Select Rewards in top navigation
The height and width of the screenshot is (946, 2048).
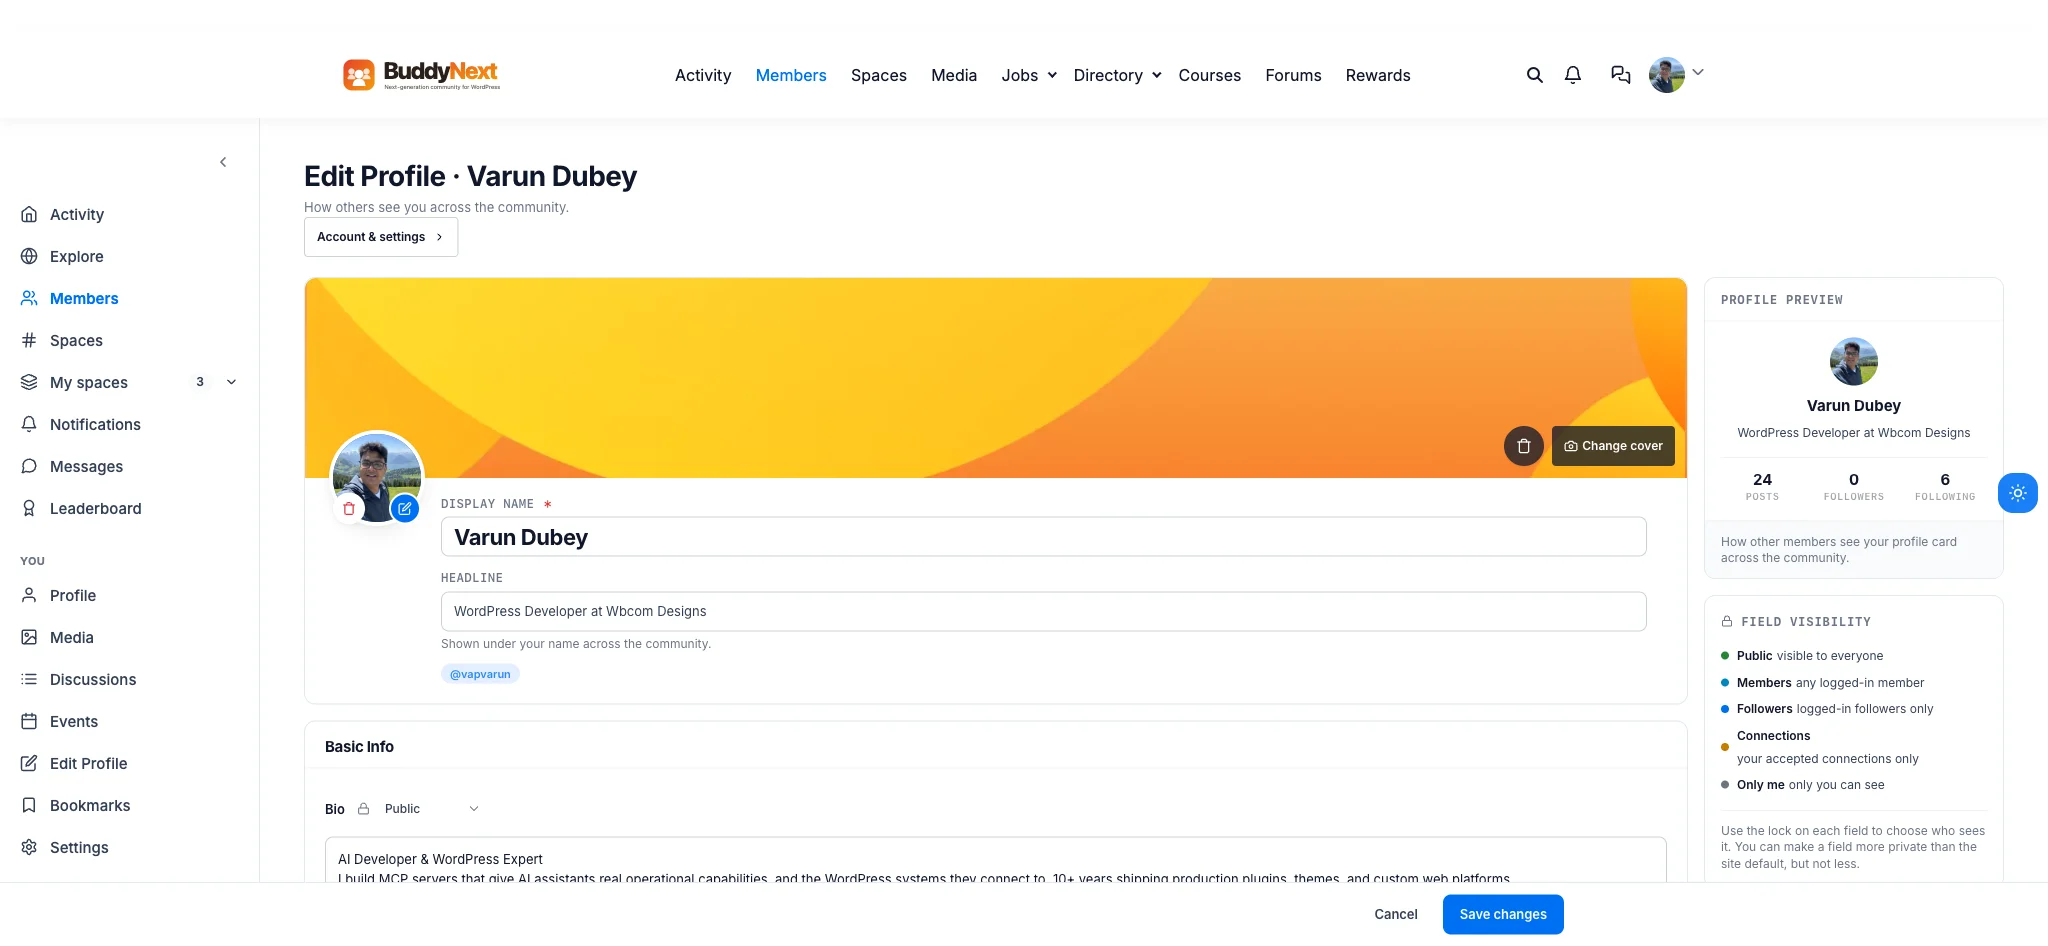[1378, 75]
